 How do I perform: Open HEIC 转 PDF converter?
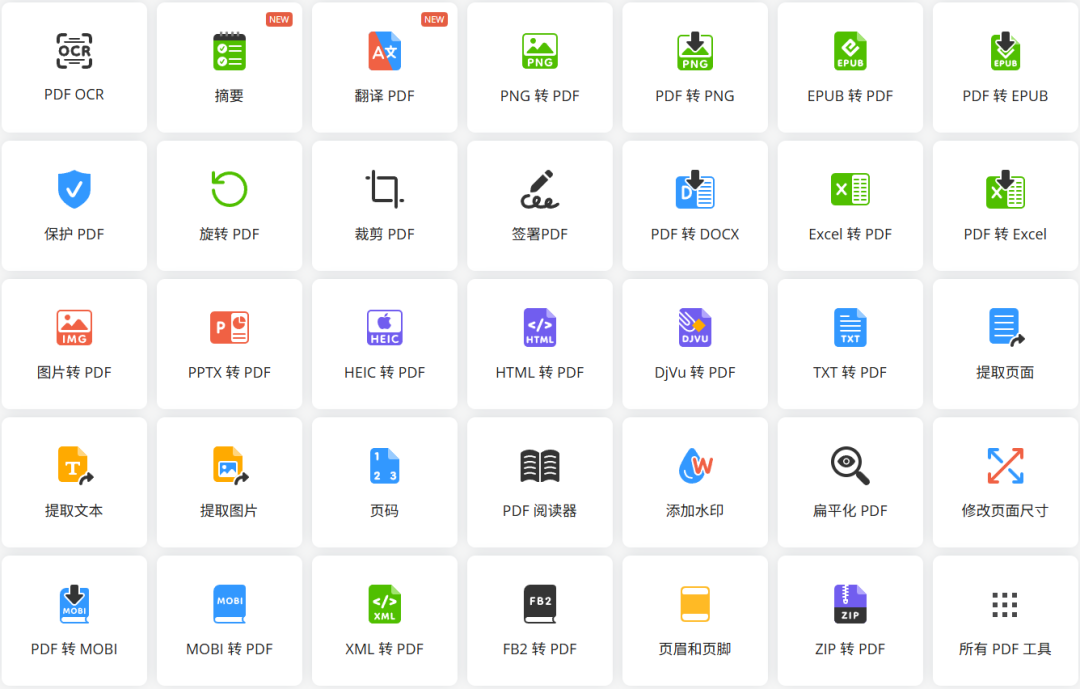(384, 344)
